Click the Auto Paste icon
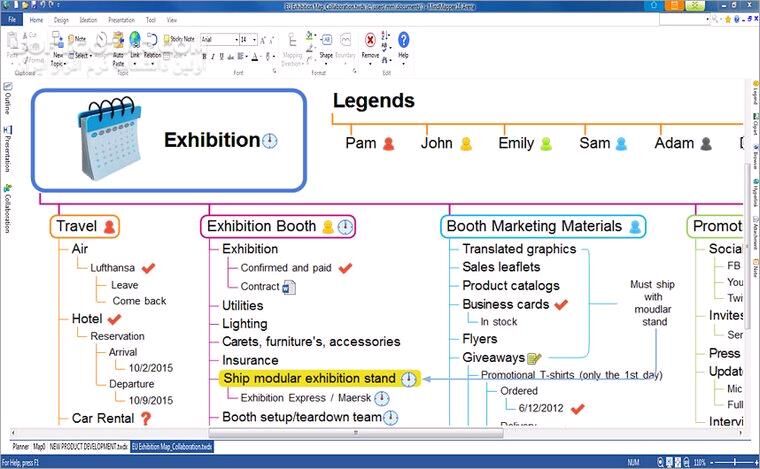 pos(119,43)
